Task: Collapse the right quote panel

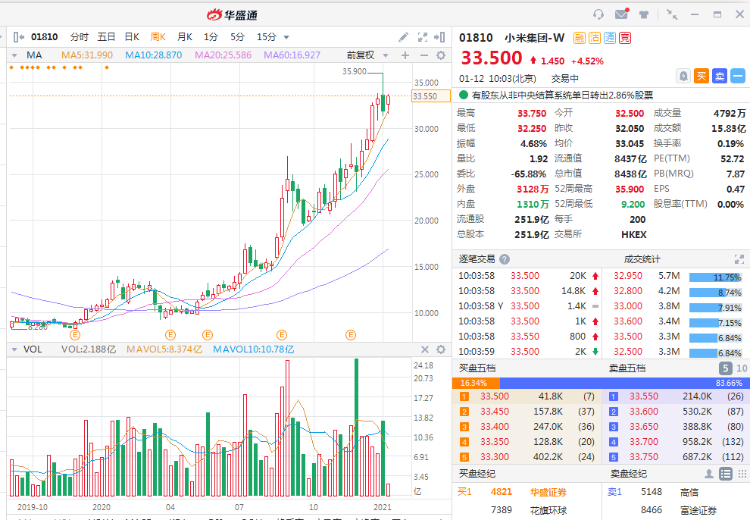Action: point(440,37)
